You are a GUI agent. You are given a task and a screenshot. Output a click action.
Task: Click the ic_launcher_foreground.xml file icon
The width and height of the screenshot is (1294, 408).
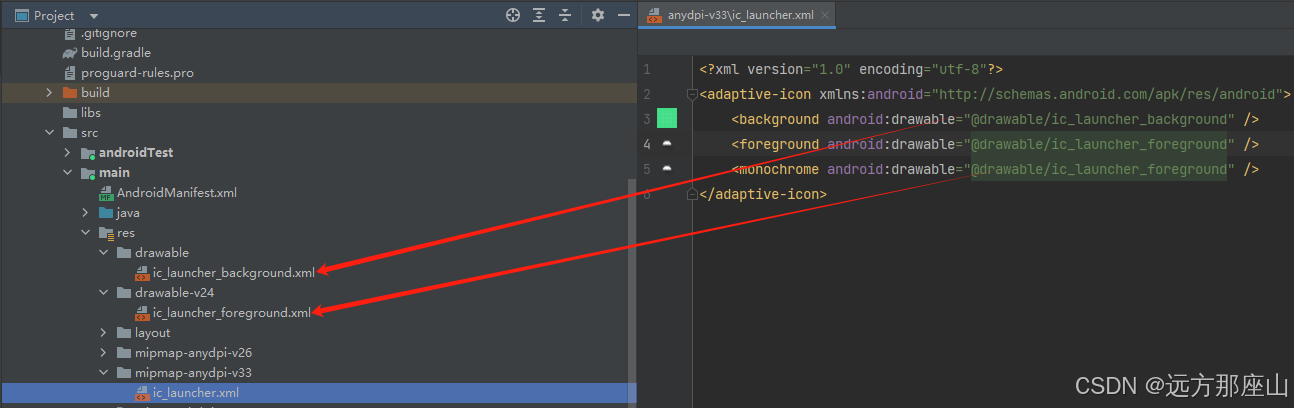click(x=142, y=313)
